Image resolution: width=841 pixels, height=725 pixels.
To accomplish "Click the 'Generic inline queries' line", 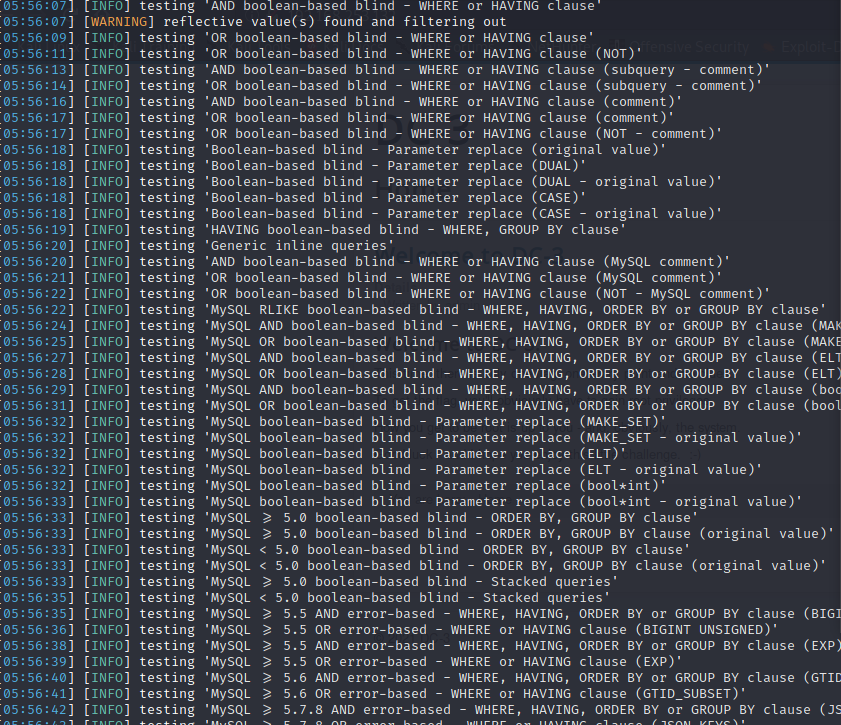I will tap(197, 246).
